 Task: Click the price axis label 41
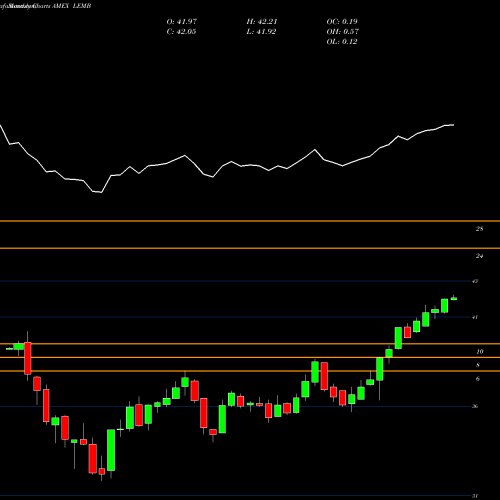point(475,317)
